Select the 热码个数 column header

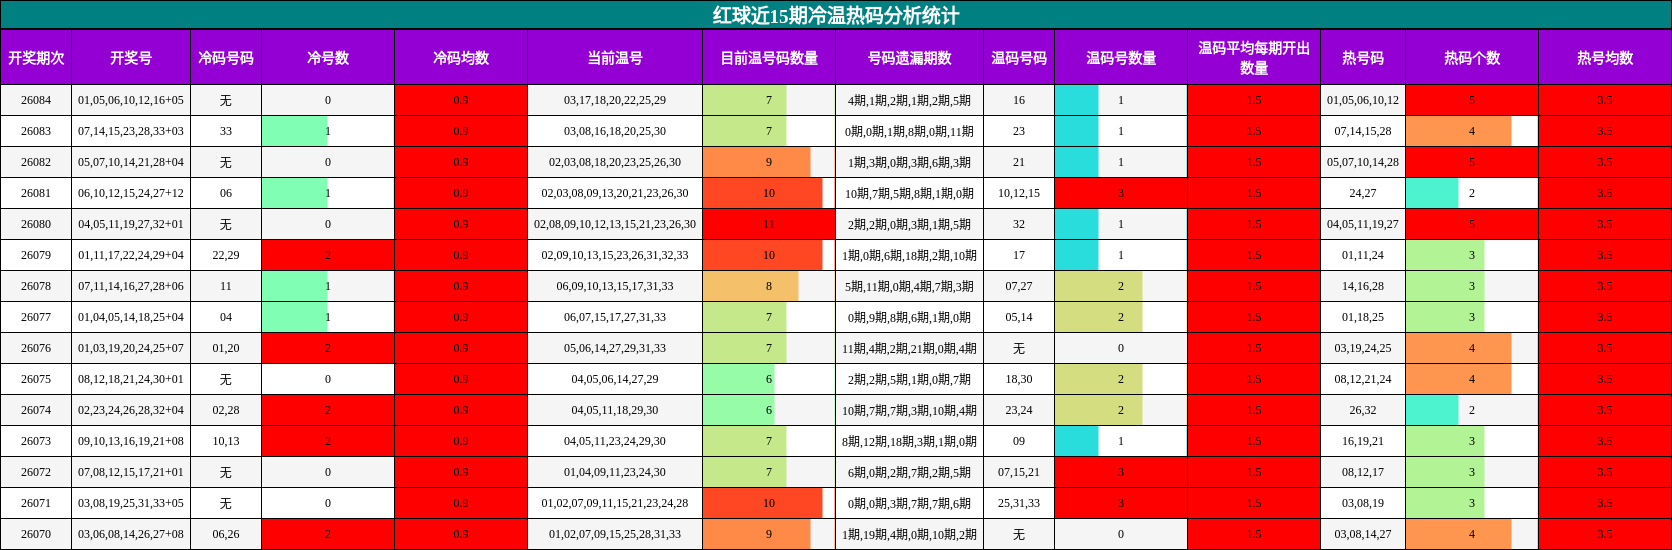click(1472, 58)
